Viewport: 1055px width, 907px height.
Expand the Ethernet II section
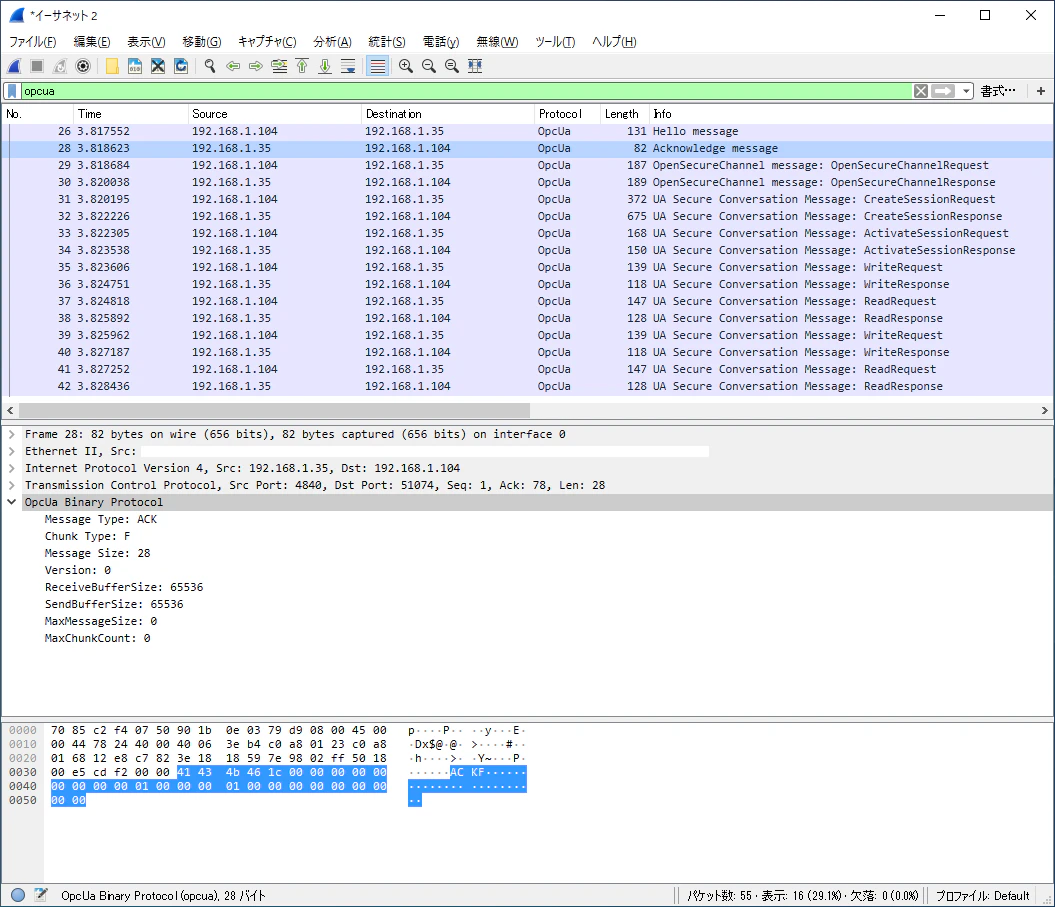11,451
